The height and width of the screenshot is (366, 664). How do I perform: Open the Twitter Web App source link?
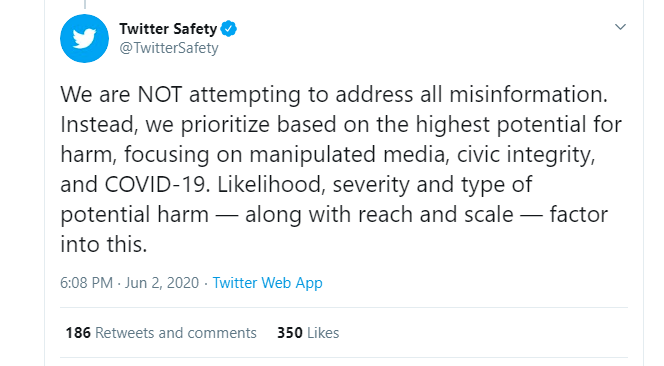coord(267,283)
